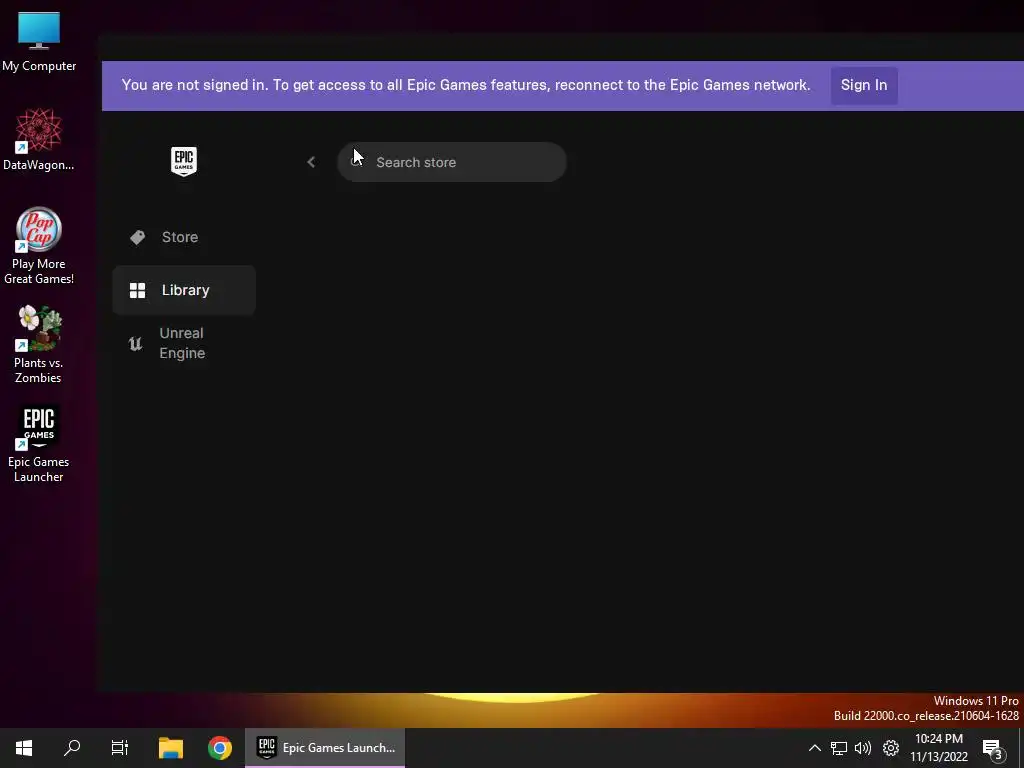Expand the hidden system tray icons
This screenshot has height=768, width=1024.
tap(814, 748)
